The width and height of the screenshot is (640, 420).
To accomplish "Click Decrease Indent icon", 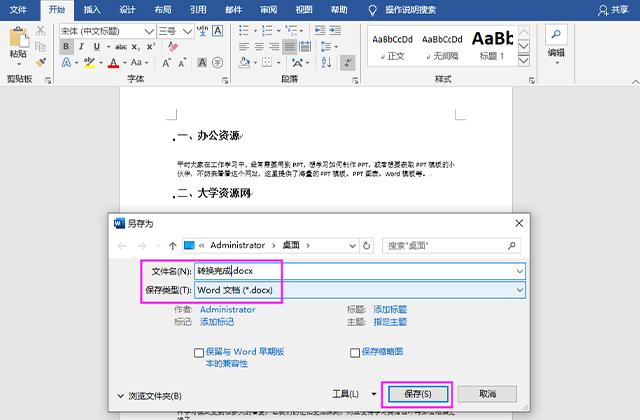I will pyautogui.click(x=320, y=30).
